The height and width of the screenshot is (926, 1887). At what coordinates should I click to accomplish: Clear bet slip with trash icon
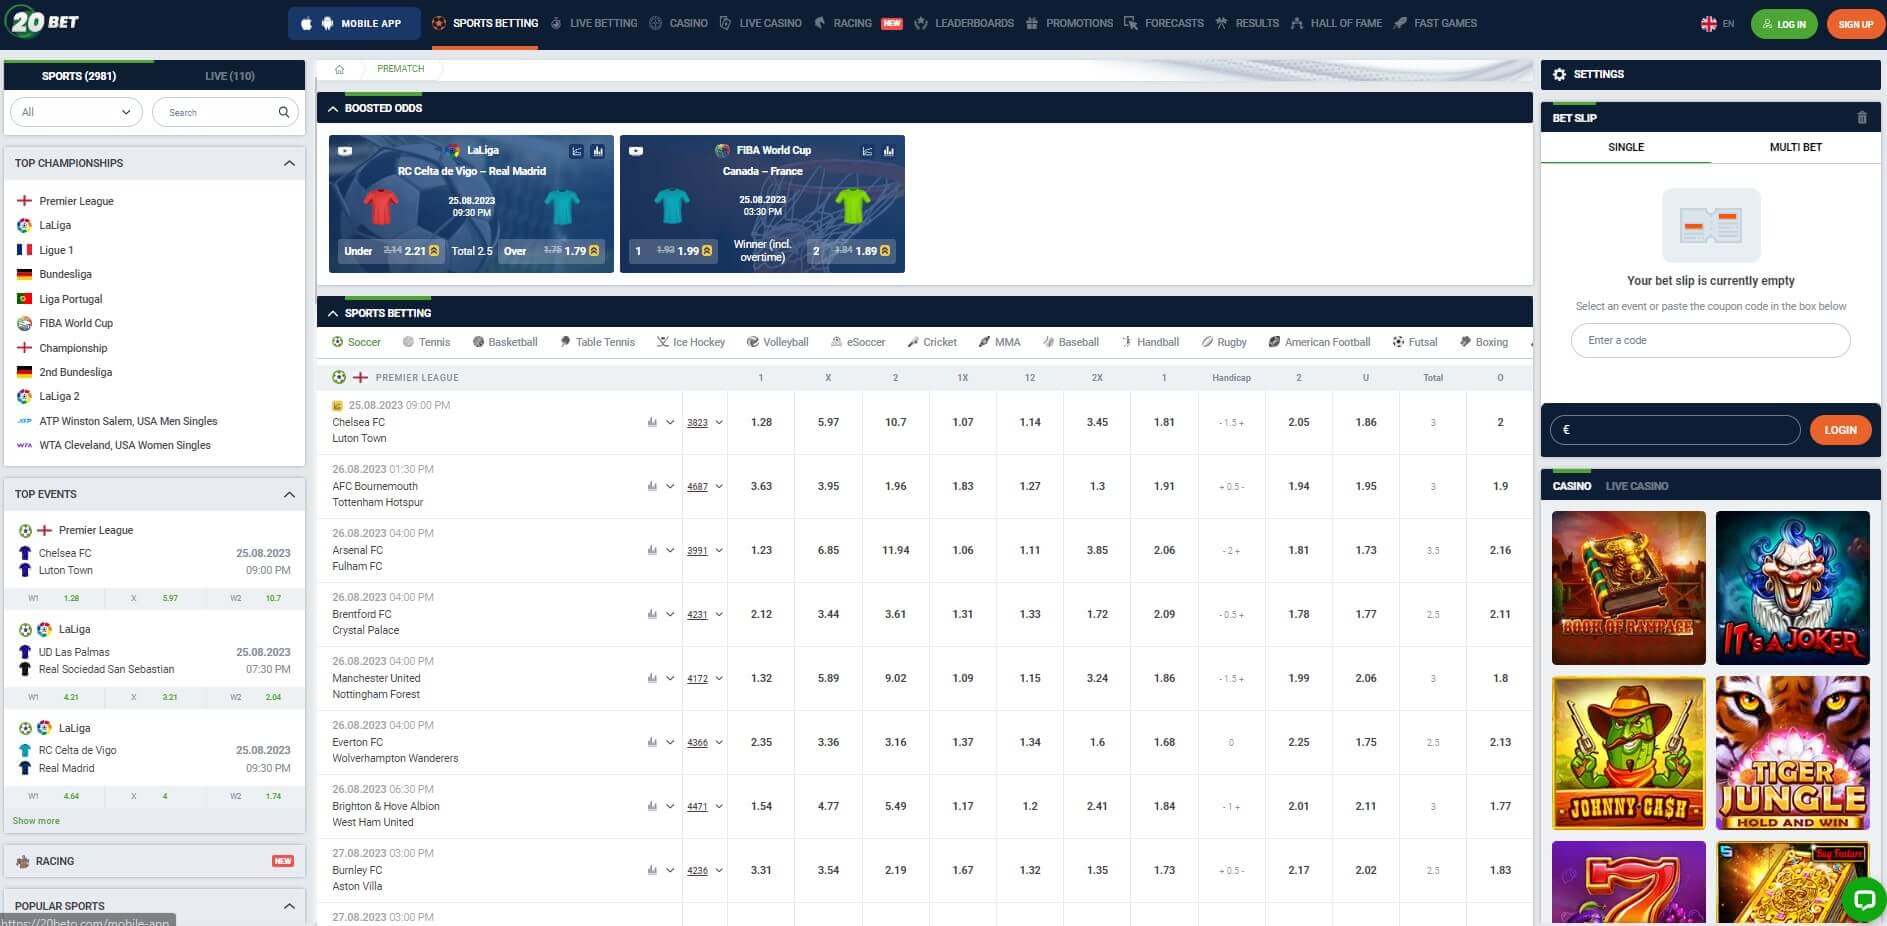point(1861,118)
